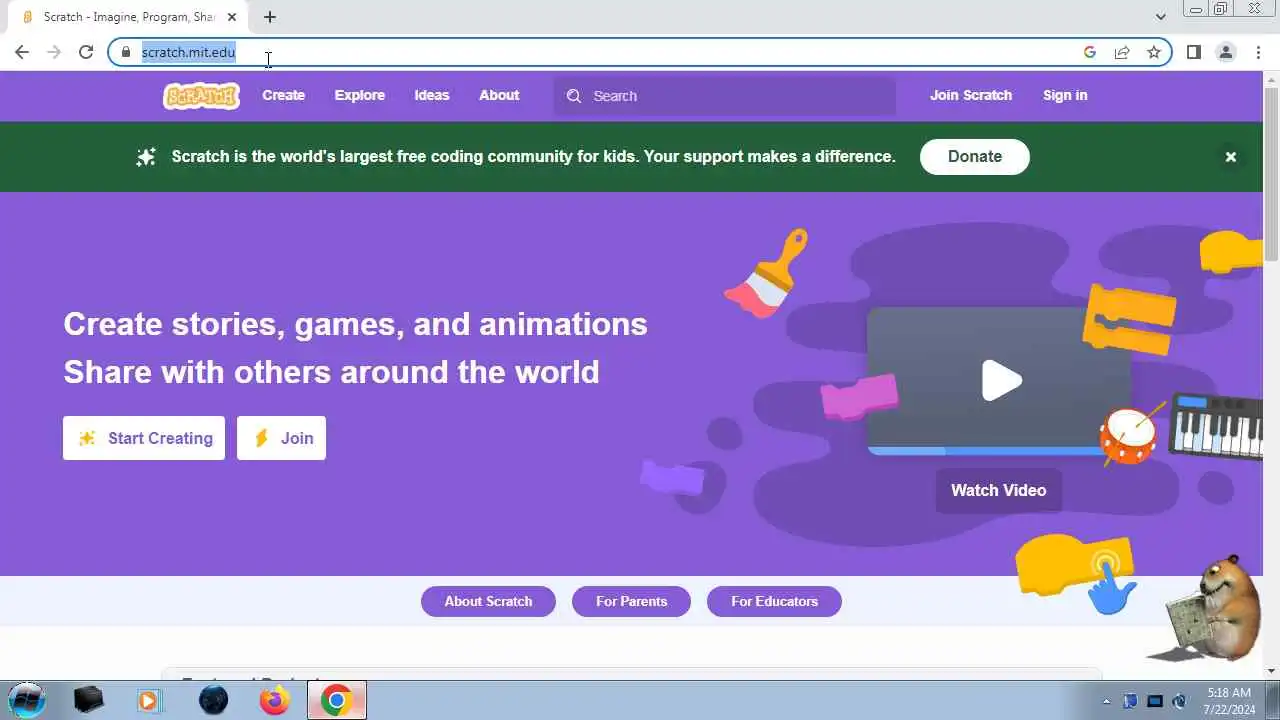Click the Sign in link
Screen dimensions: 1280x720
pyautogui.click(x=1065, y=96)
